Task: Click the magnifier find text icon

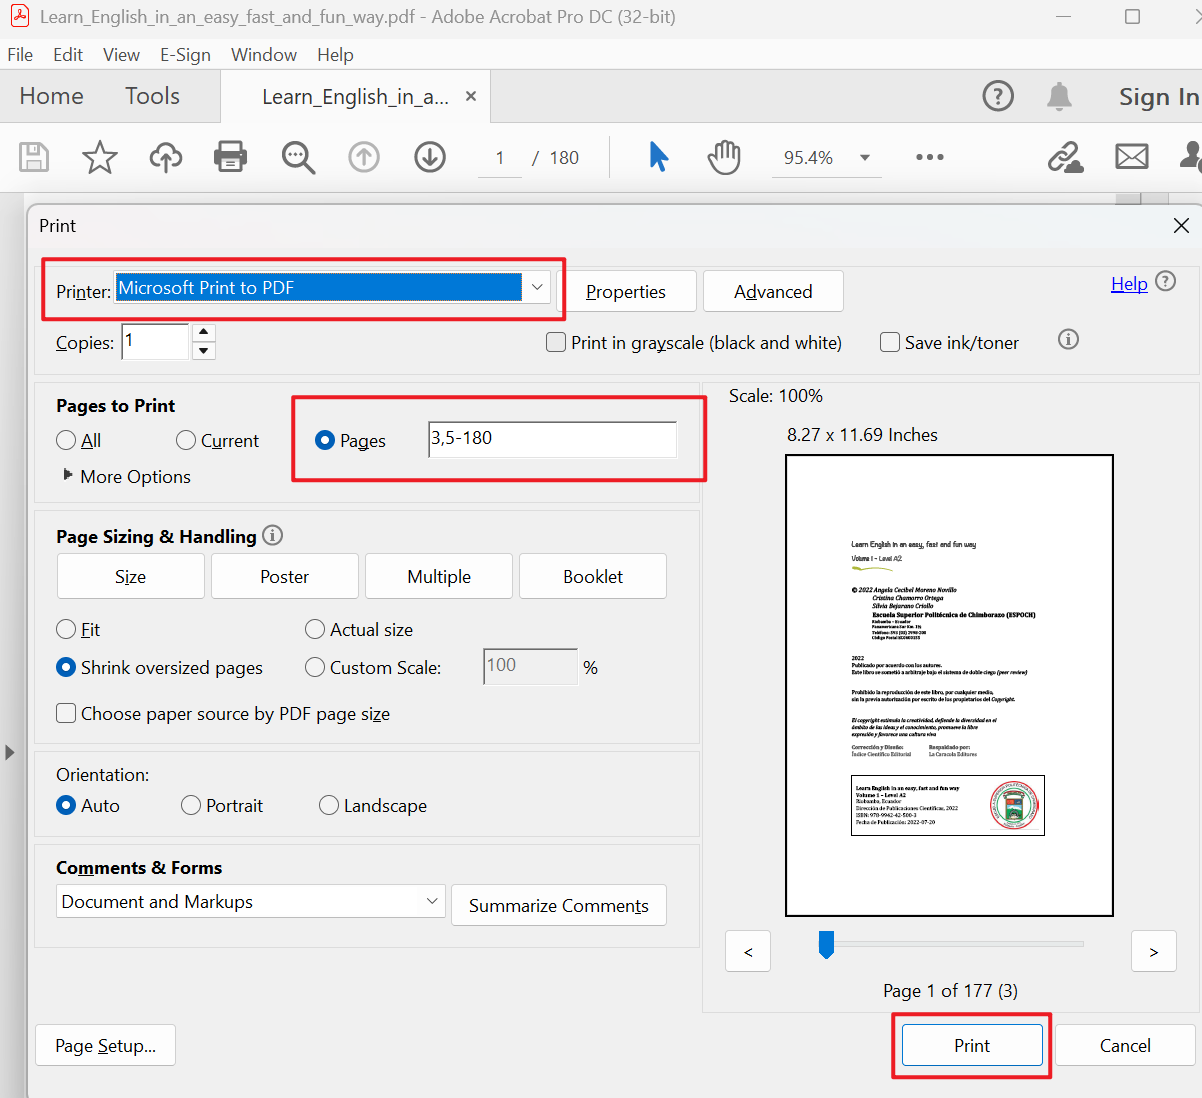Action: coord(298,157)
